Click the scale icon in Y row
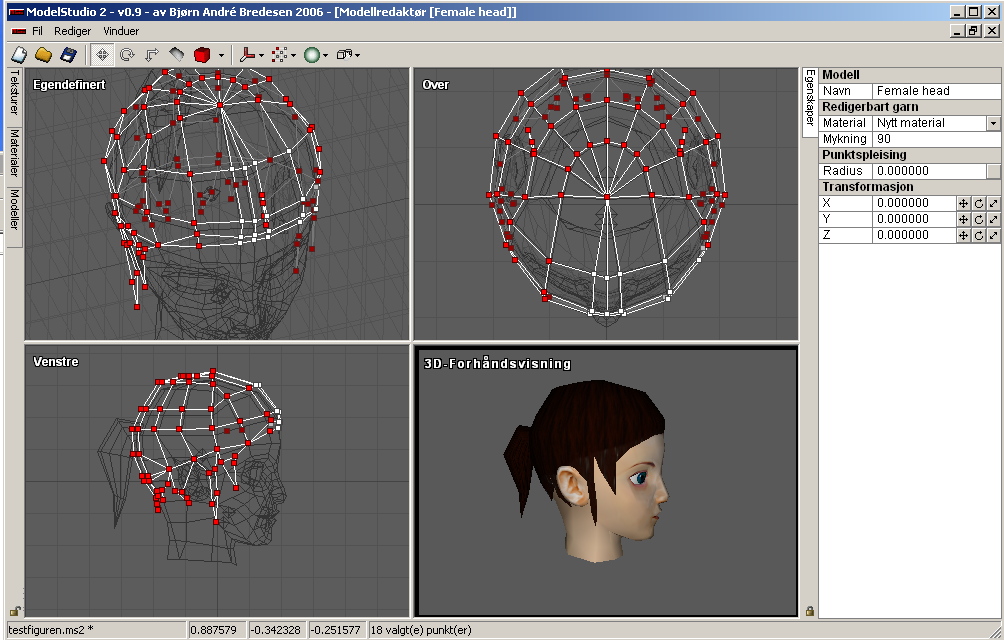This screenshot has height=640, width=1004. 993,220
